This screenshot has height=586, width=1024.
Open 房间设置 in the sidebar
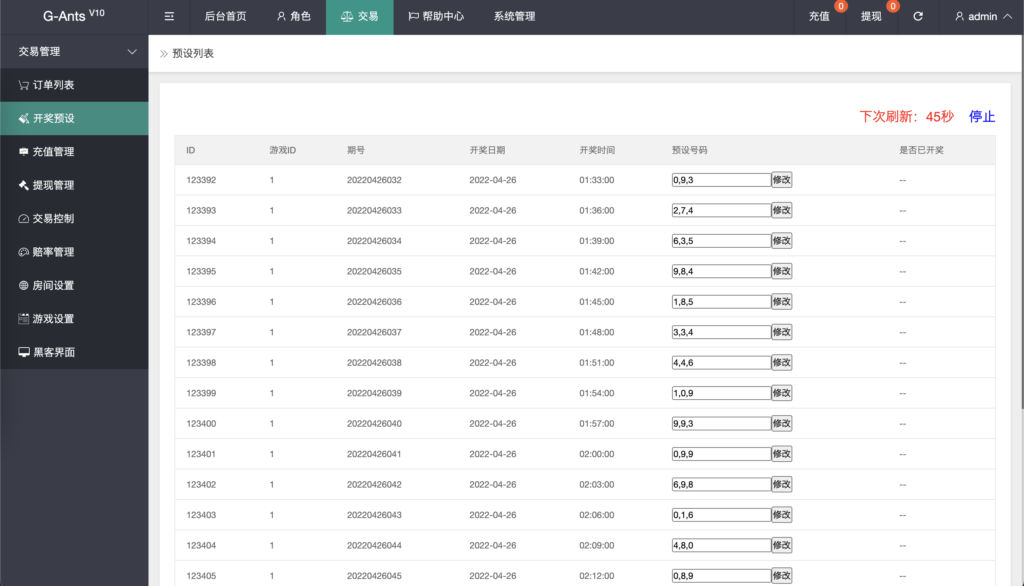53,285
